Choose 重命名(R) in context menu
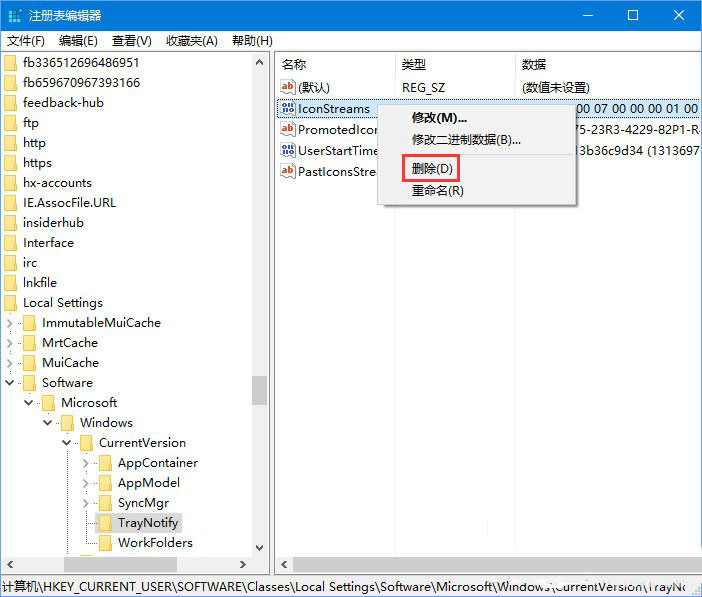The image size is (702, 597). click(476, 191)
